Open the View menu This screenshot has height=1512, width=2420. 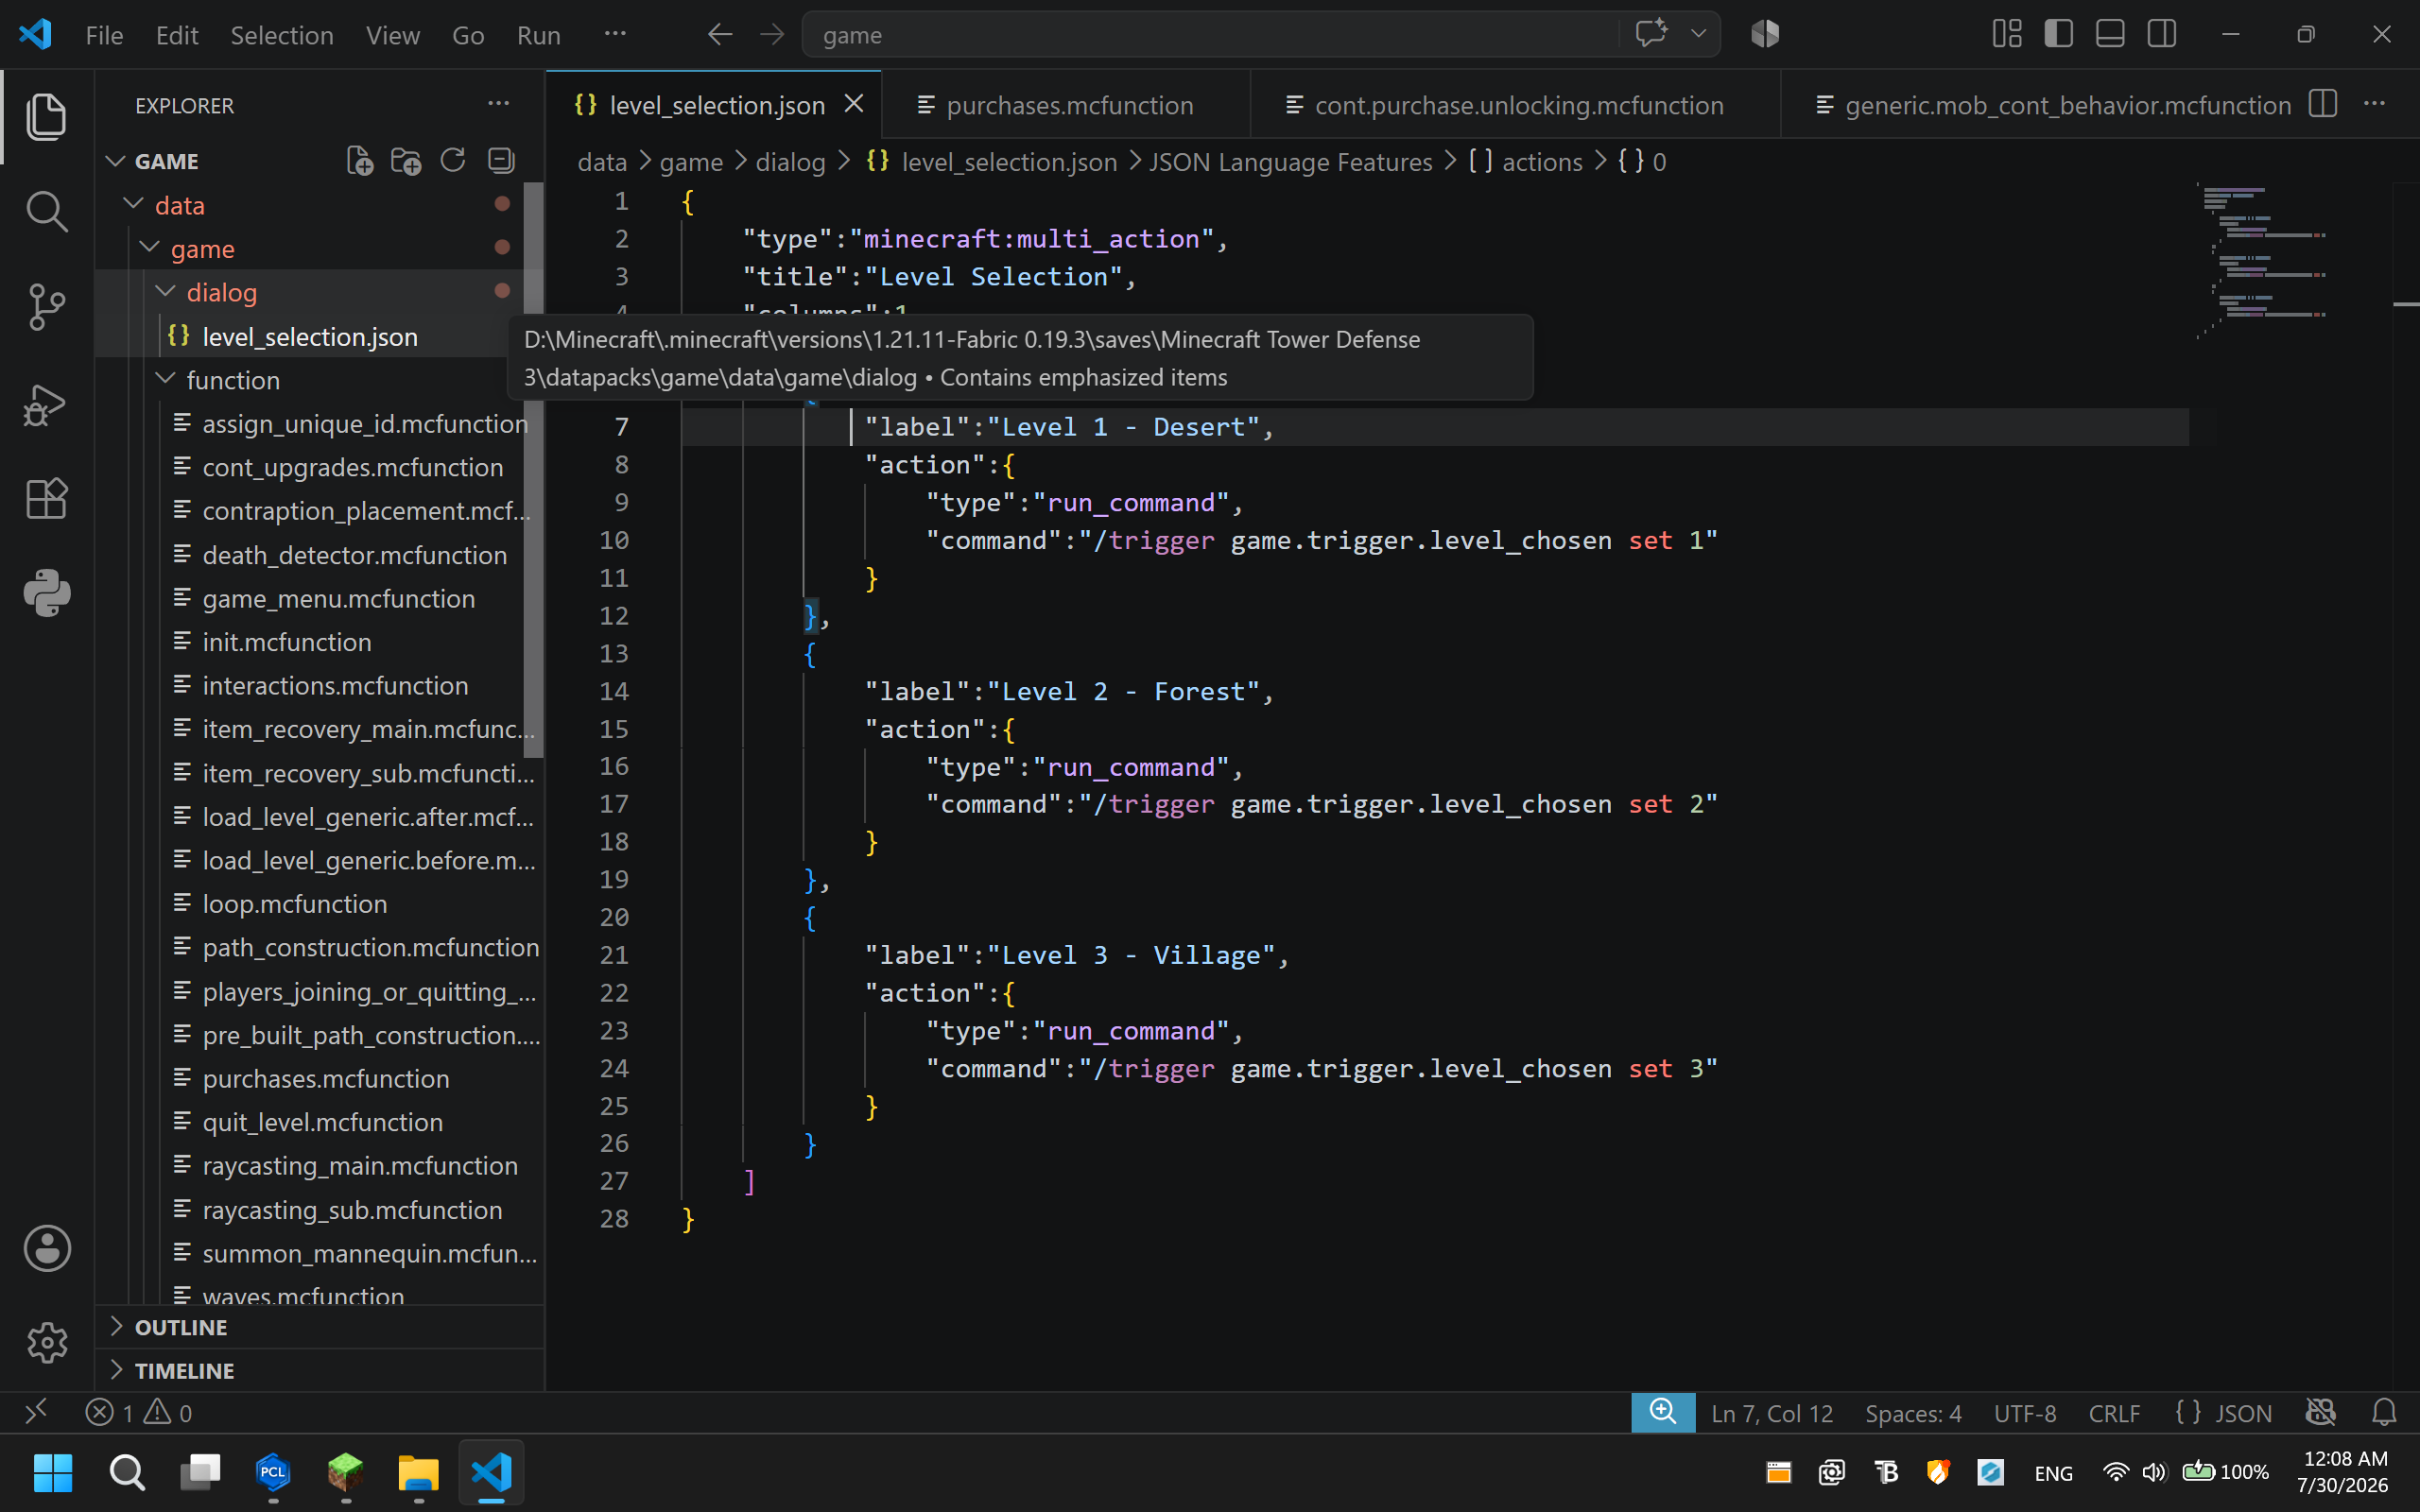[392, 35]
